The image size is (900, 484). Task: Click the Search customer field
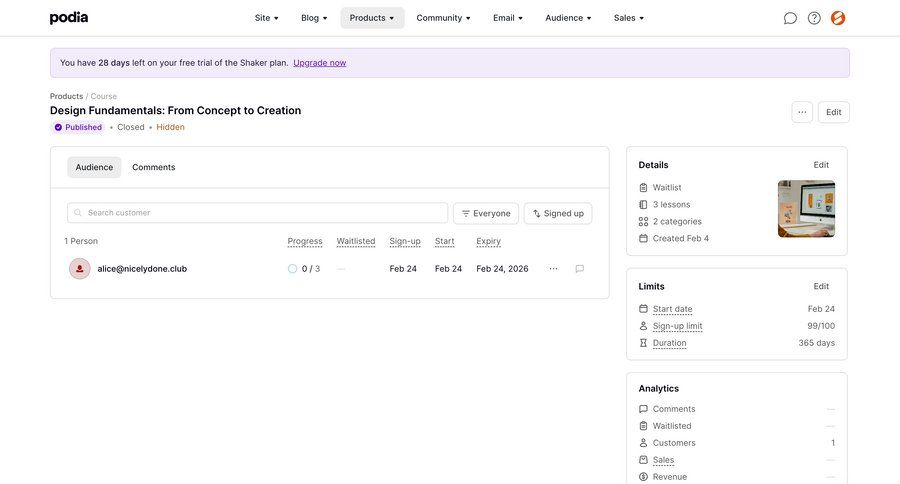click(257, 213)
